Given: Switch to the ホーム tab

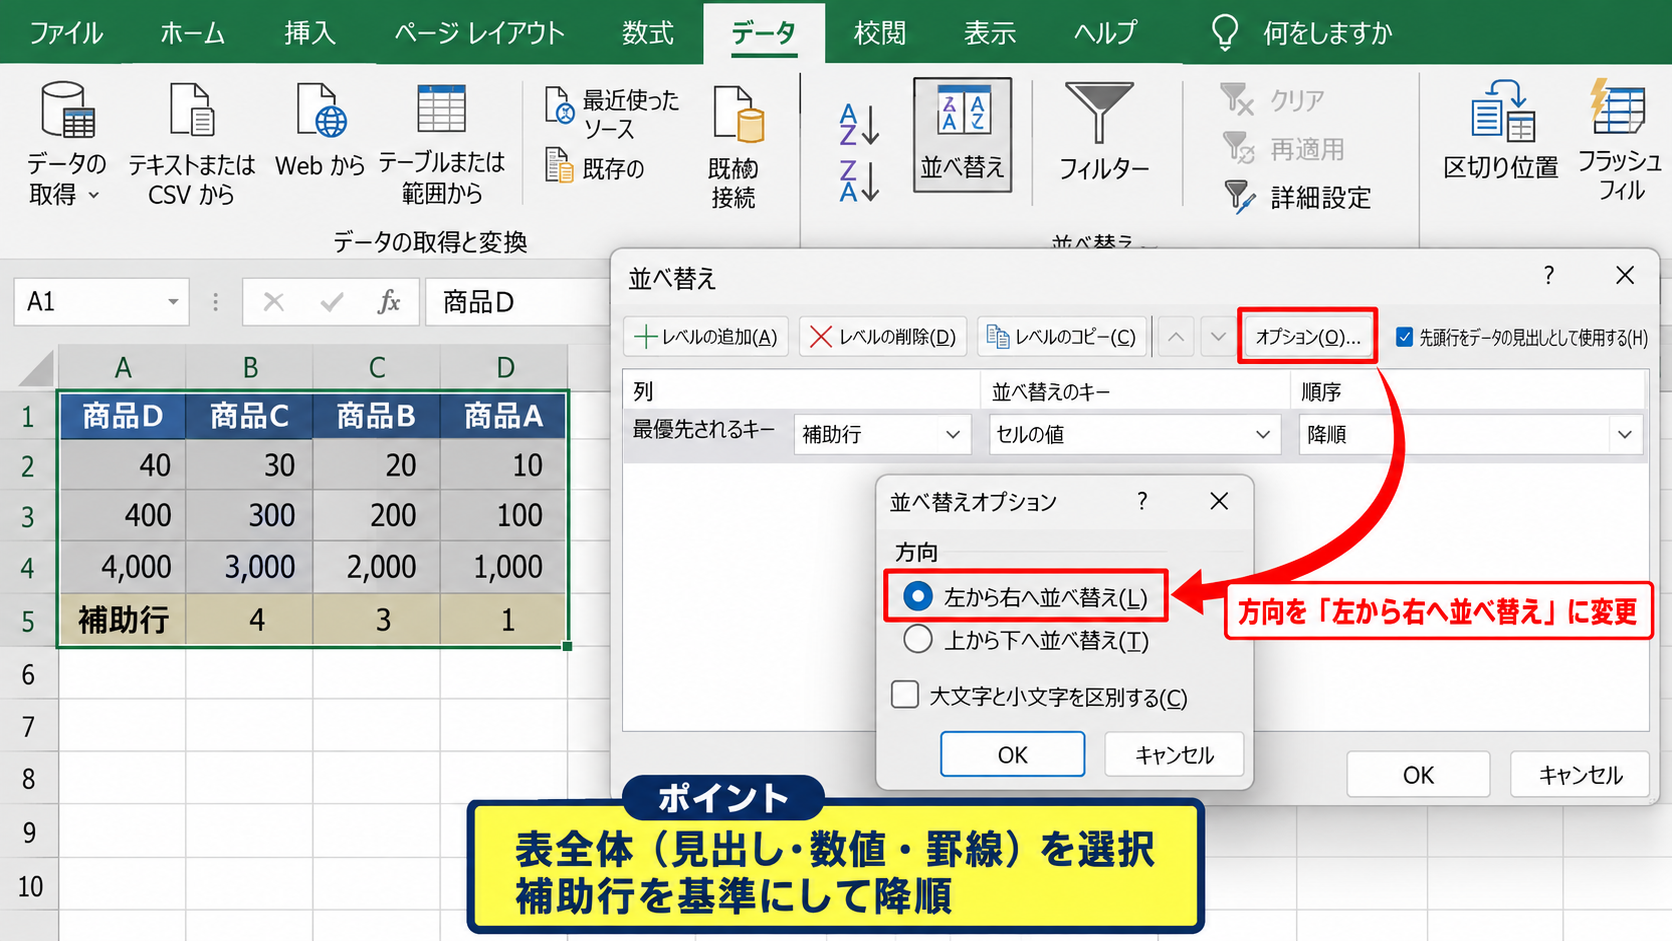Looking at the screenshot, I should pyautogui.click(x=192, y=33).
